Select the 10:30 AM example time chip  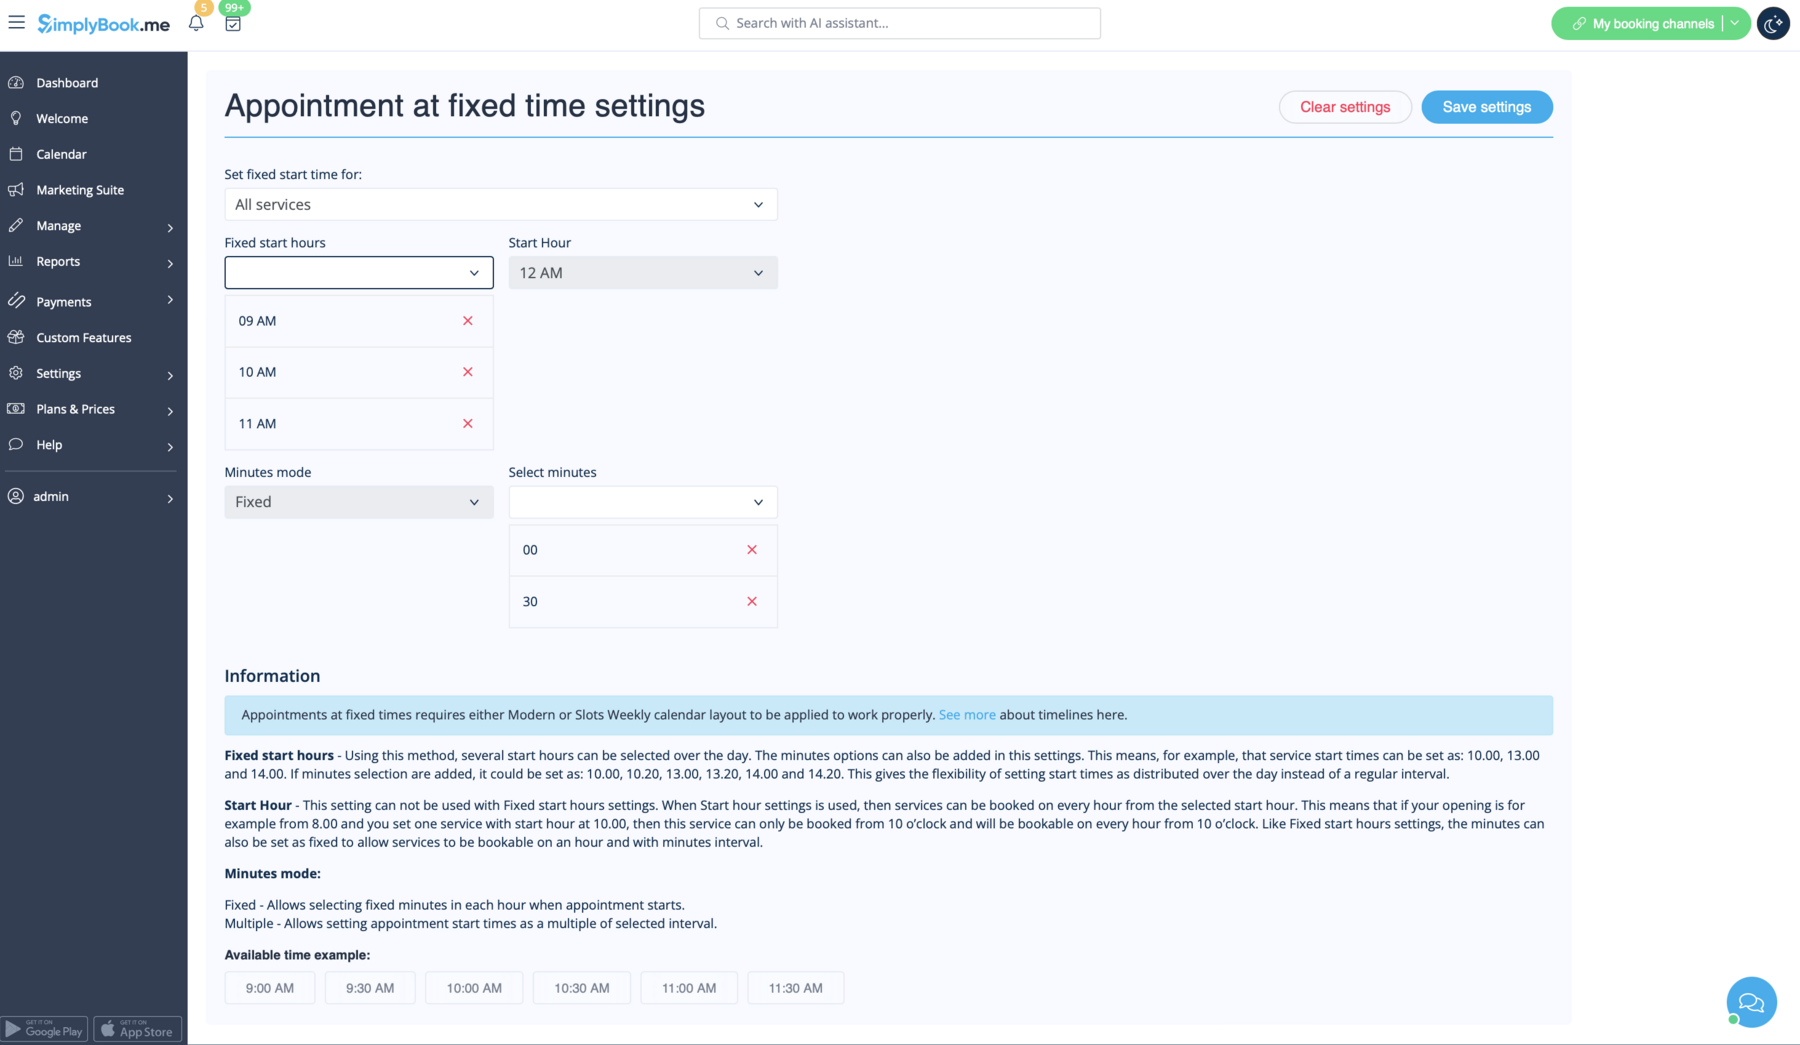(x=581, y=987)
